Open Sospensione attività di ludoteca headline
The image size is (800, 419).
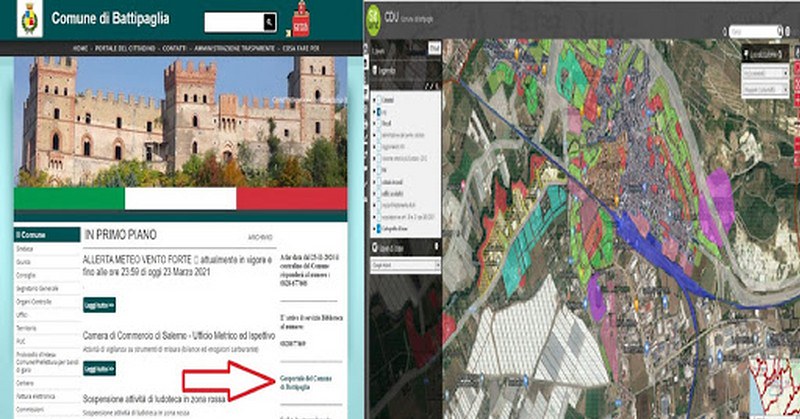(x=154, y=399)
